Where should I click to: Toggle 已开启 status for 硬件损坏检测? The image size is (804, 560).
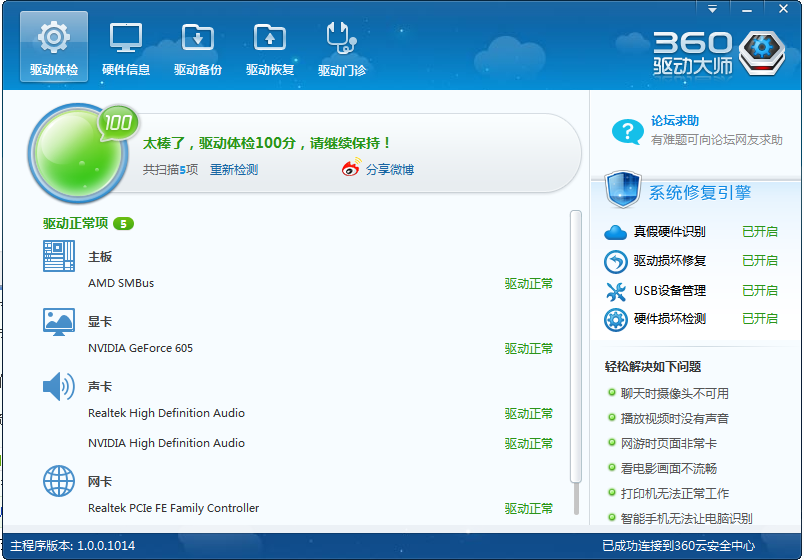(759, 319)
